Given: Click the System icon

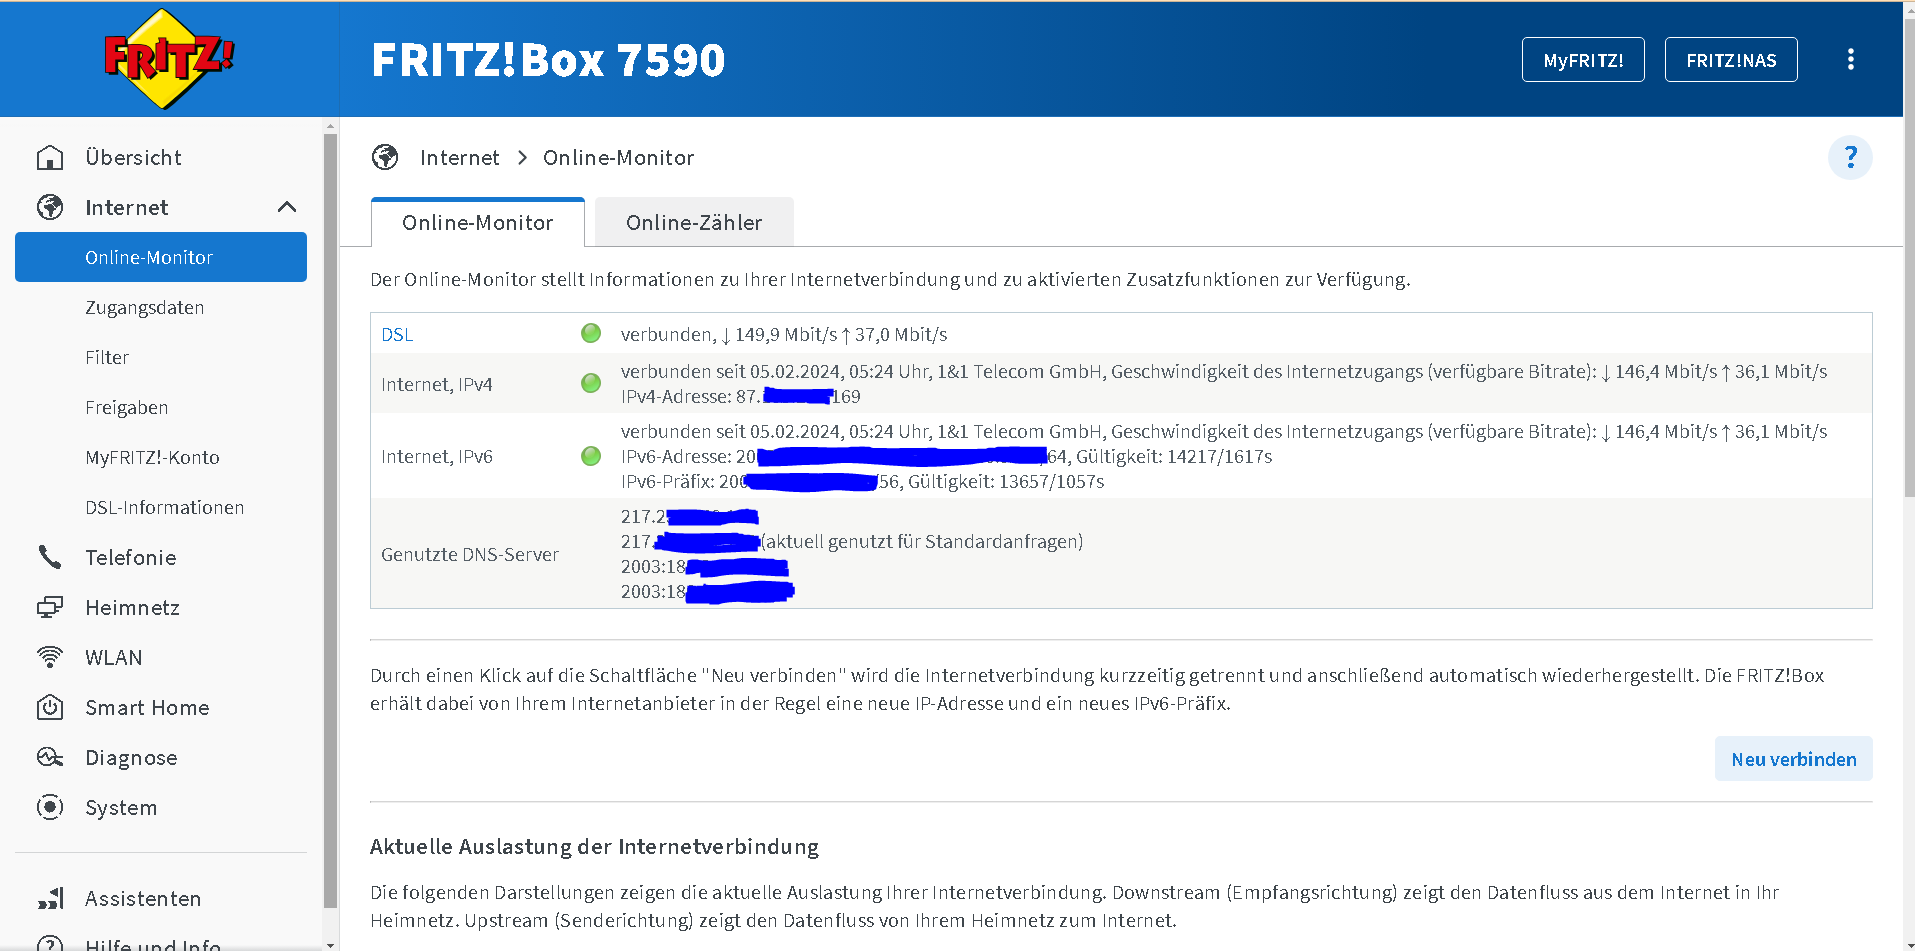Looking at the screenshot, I should click(50, 807).
